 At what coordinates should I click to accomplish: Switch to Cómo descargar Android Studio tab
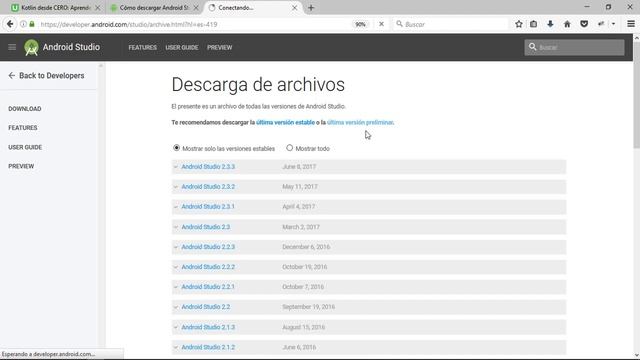154,8
